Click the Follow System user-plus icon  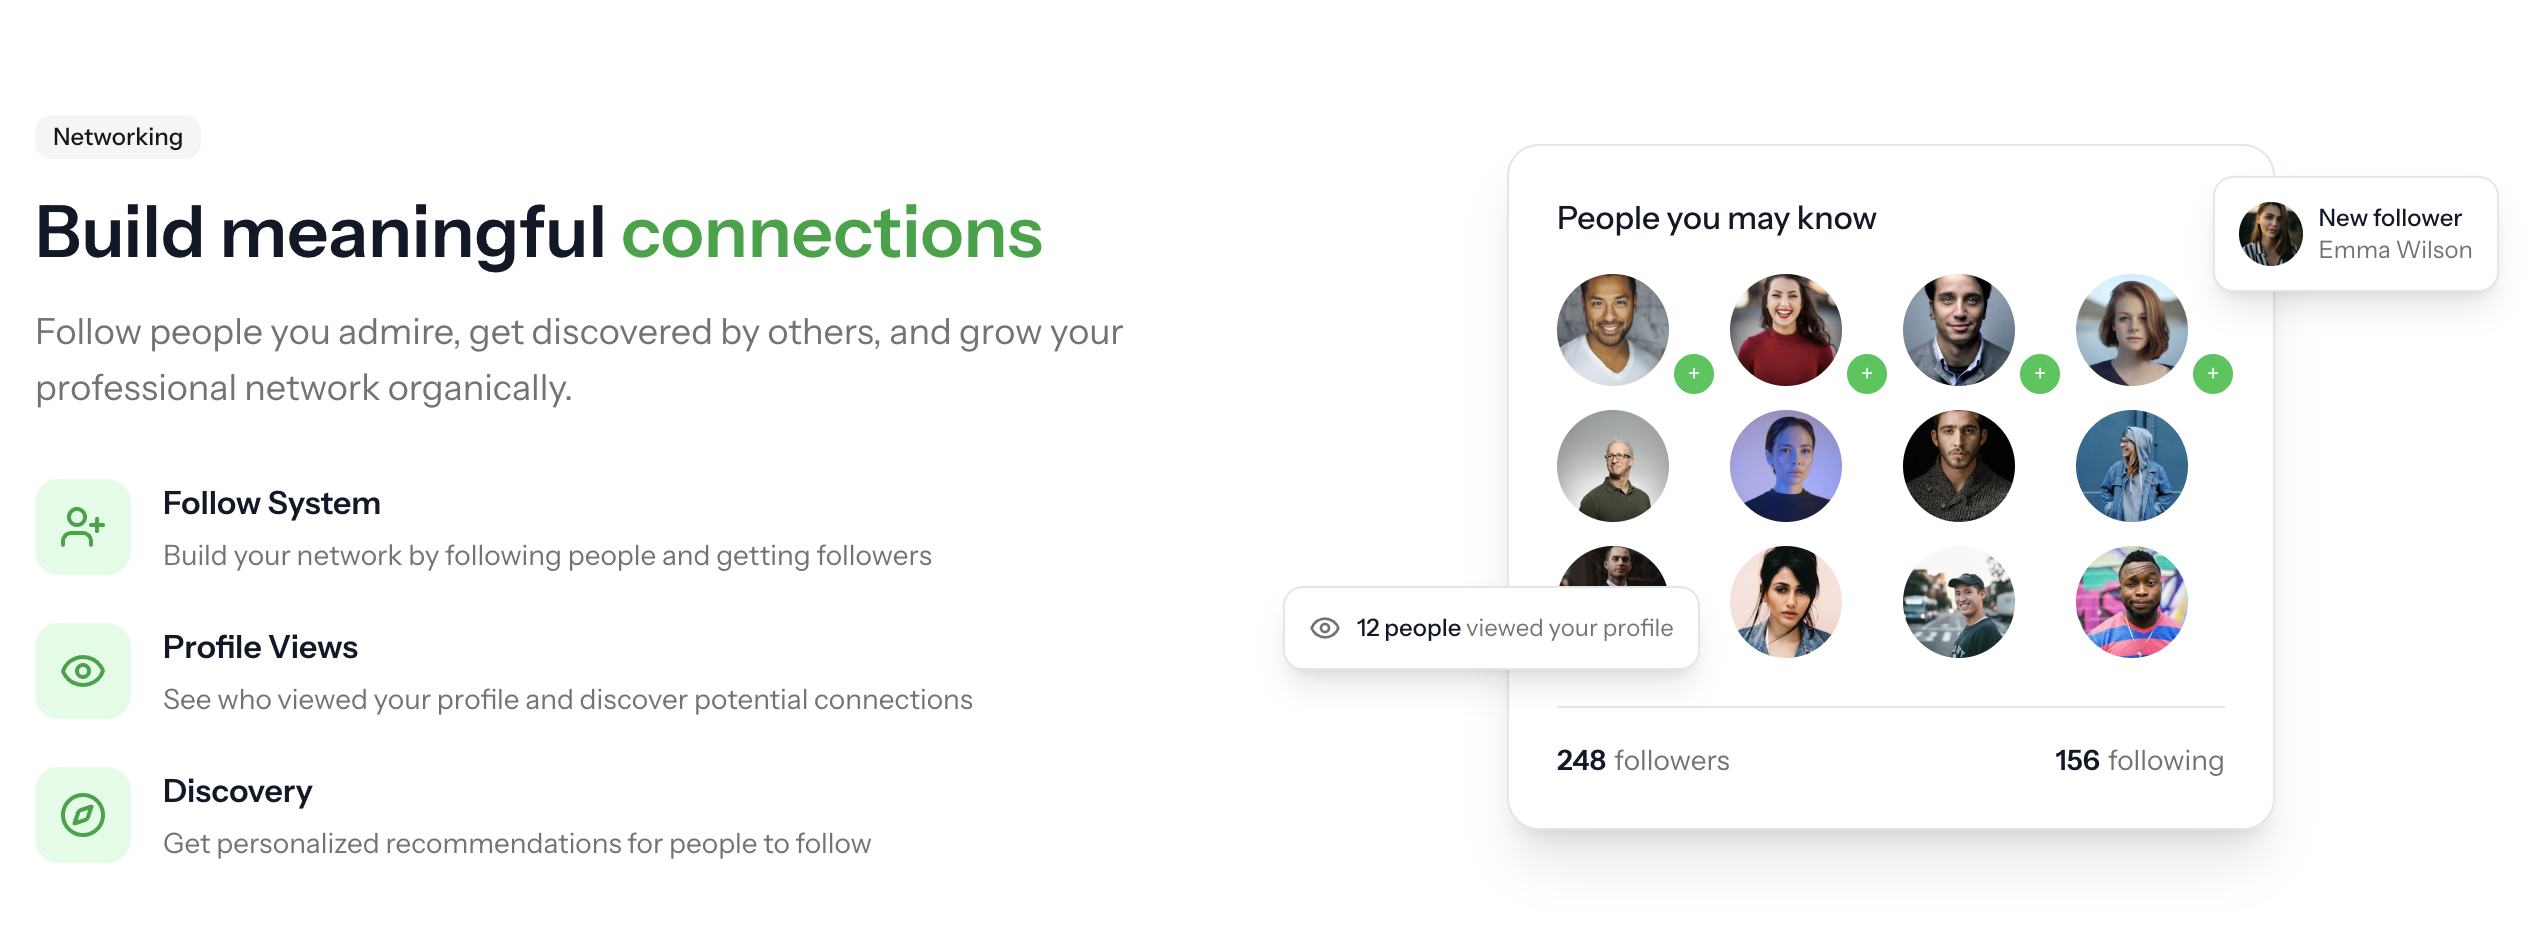(83, 527)
